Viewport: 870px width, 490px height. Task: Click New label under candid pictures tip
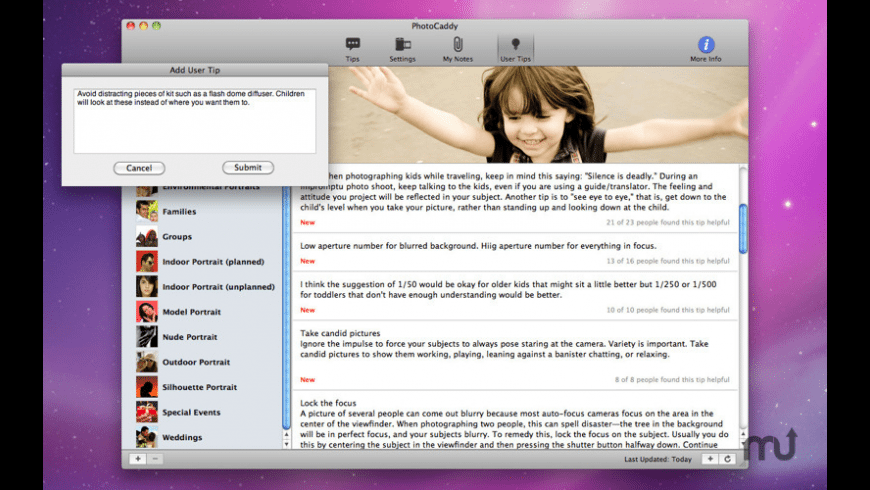coord(307,380)
